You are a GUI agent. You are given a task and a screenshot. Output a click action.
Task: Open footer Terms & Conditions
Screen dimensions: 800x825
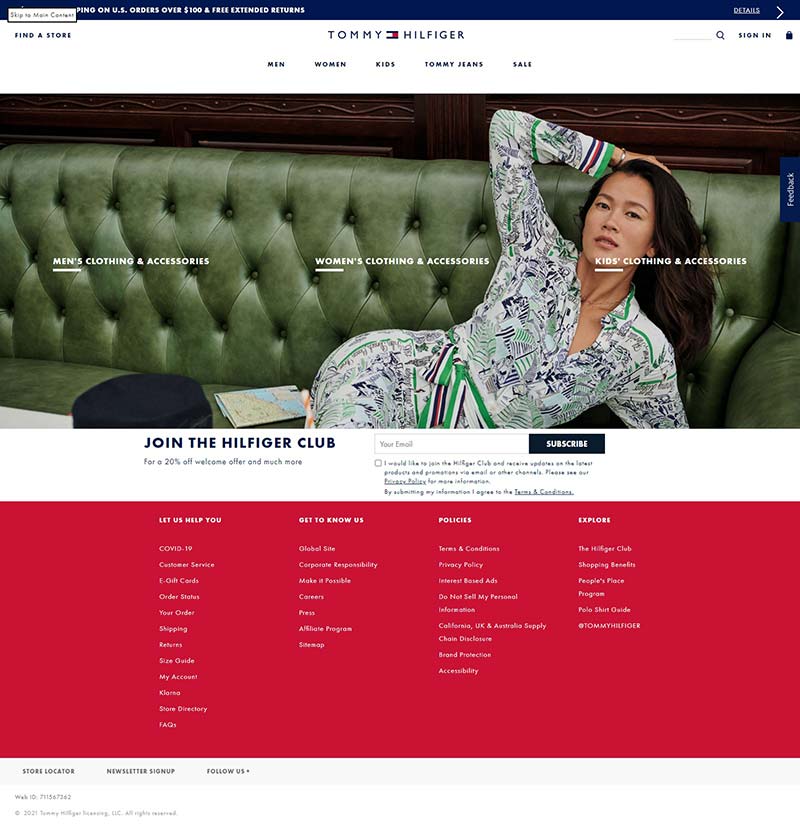(468, 548)
